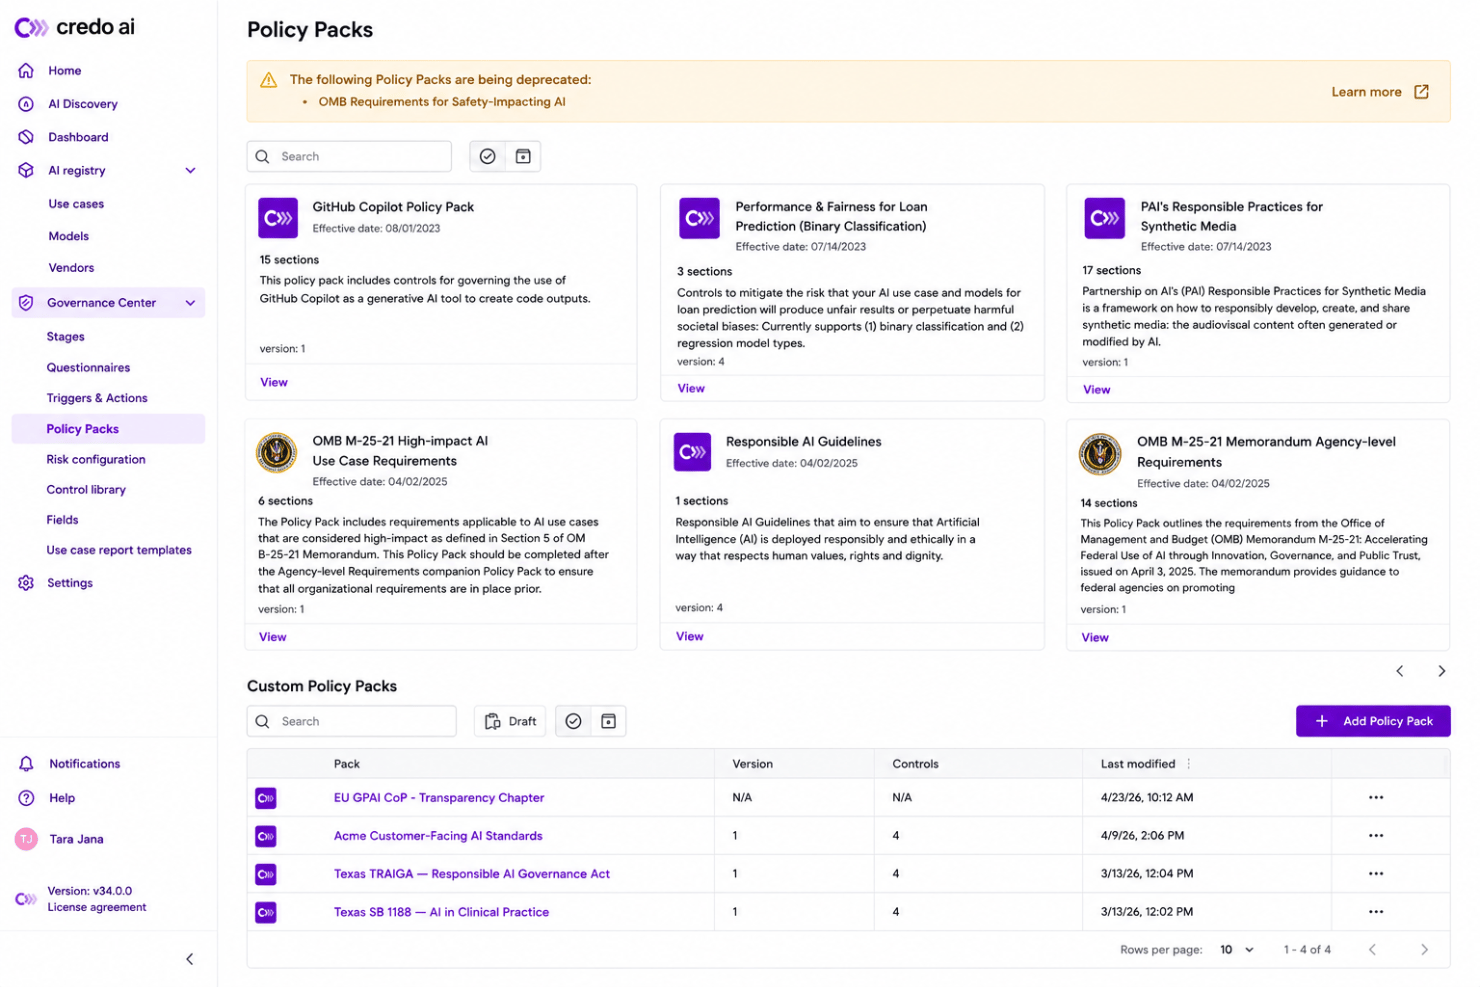Click the AI registry cube icon
This screenshot has height=987, width=1480.
pyautogui.click(x=26, y=170)
